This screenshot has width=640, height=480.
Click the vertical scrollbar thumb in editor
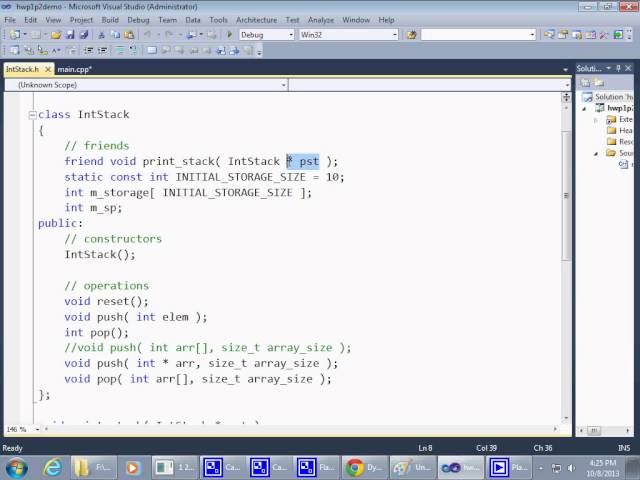pyautogui.click(x=566, y=195)
